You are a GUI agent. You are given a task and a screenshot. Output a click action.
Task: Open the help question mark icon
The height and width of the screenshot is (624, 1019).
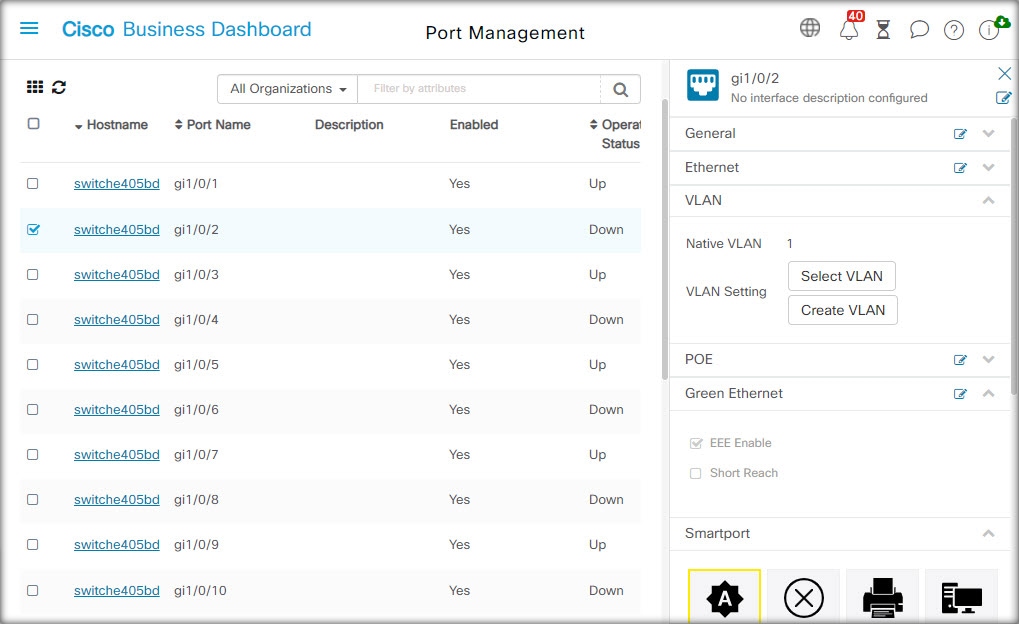[x=953, y=30]
